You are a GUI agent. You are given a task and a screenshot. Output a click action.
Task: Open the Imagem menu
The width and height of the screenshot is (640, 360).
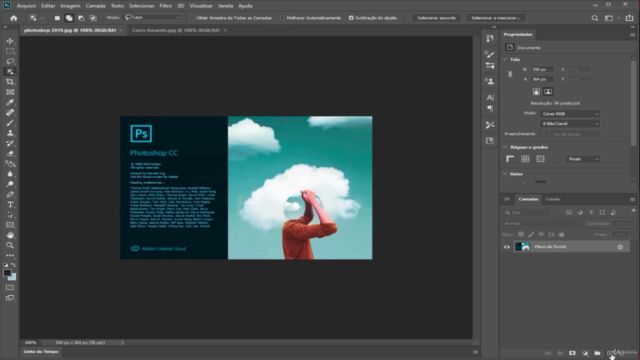pos(70,6)
